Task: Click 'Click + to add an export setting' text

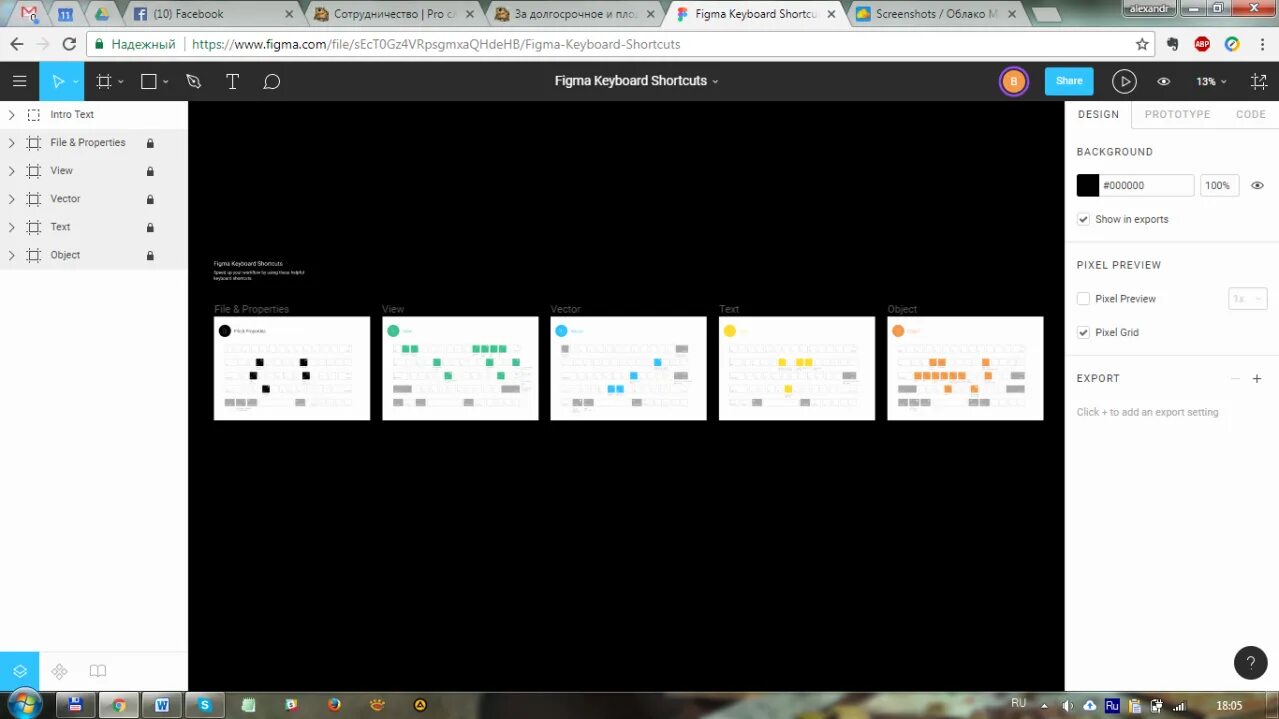Action: point(1147,412)
